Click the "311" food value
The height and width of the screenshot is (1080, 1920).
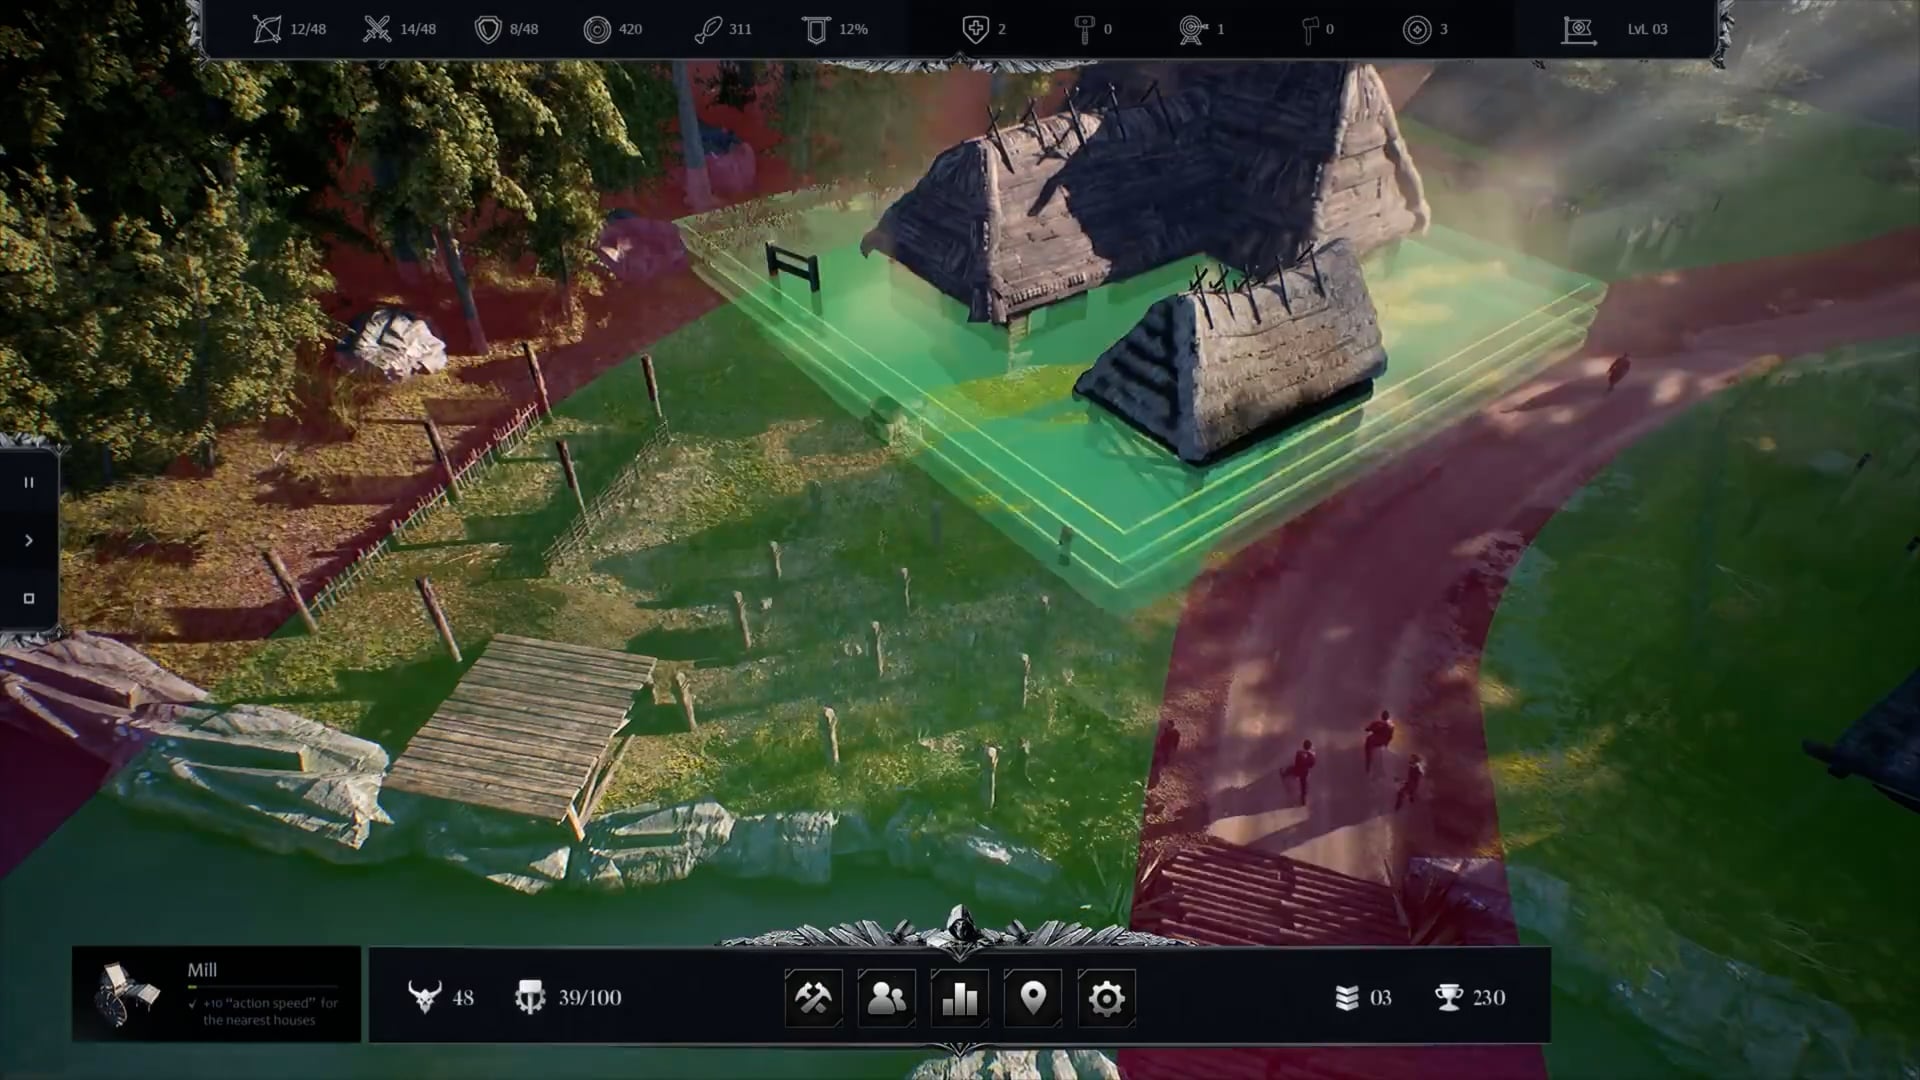[740, 29]
